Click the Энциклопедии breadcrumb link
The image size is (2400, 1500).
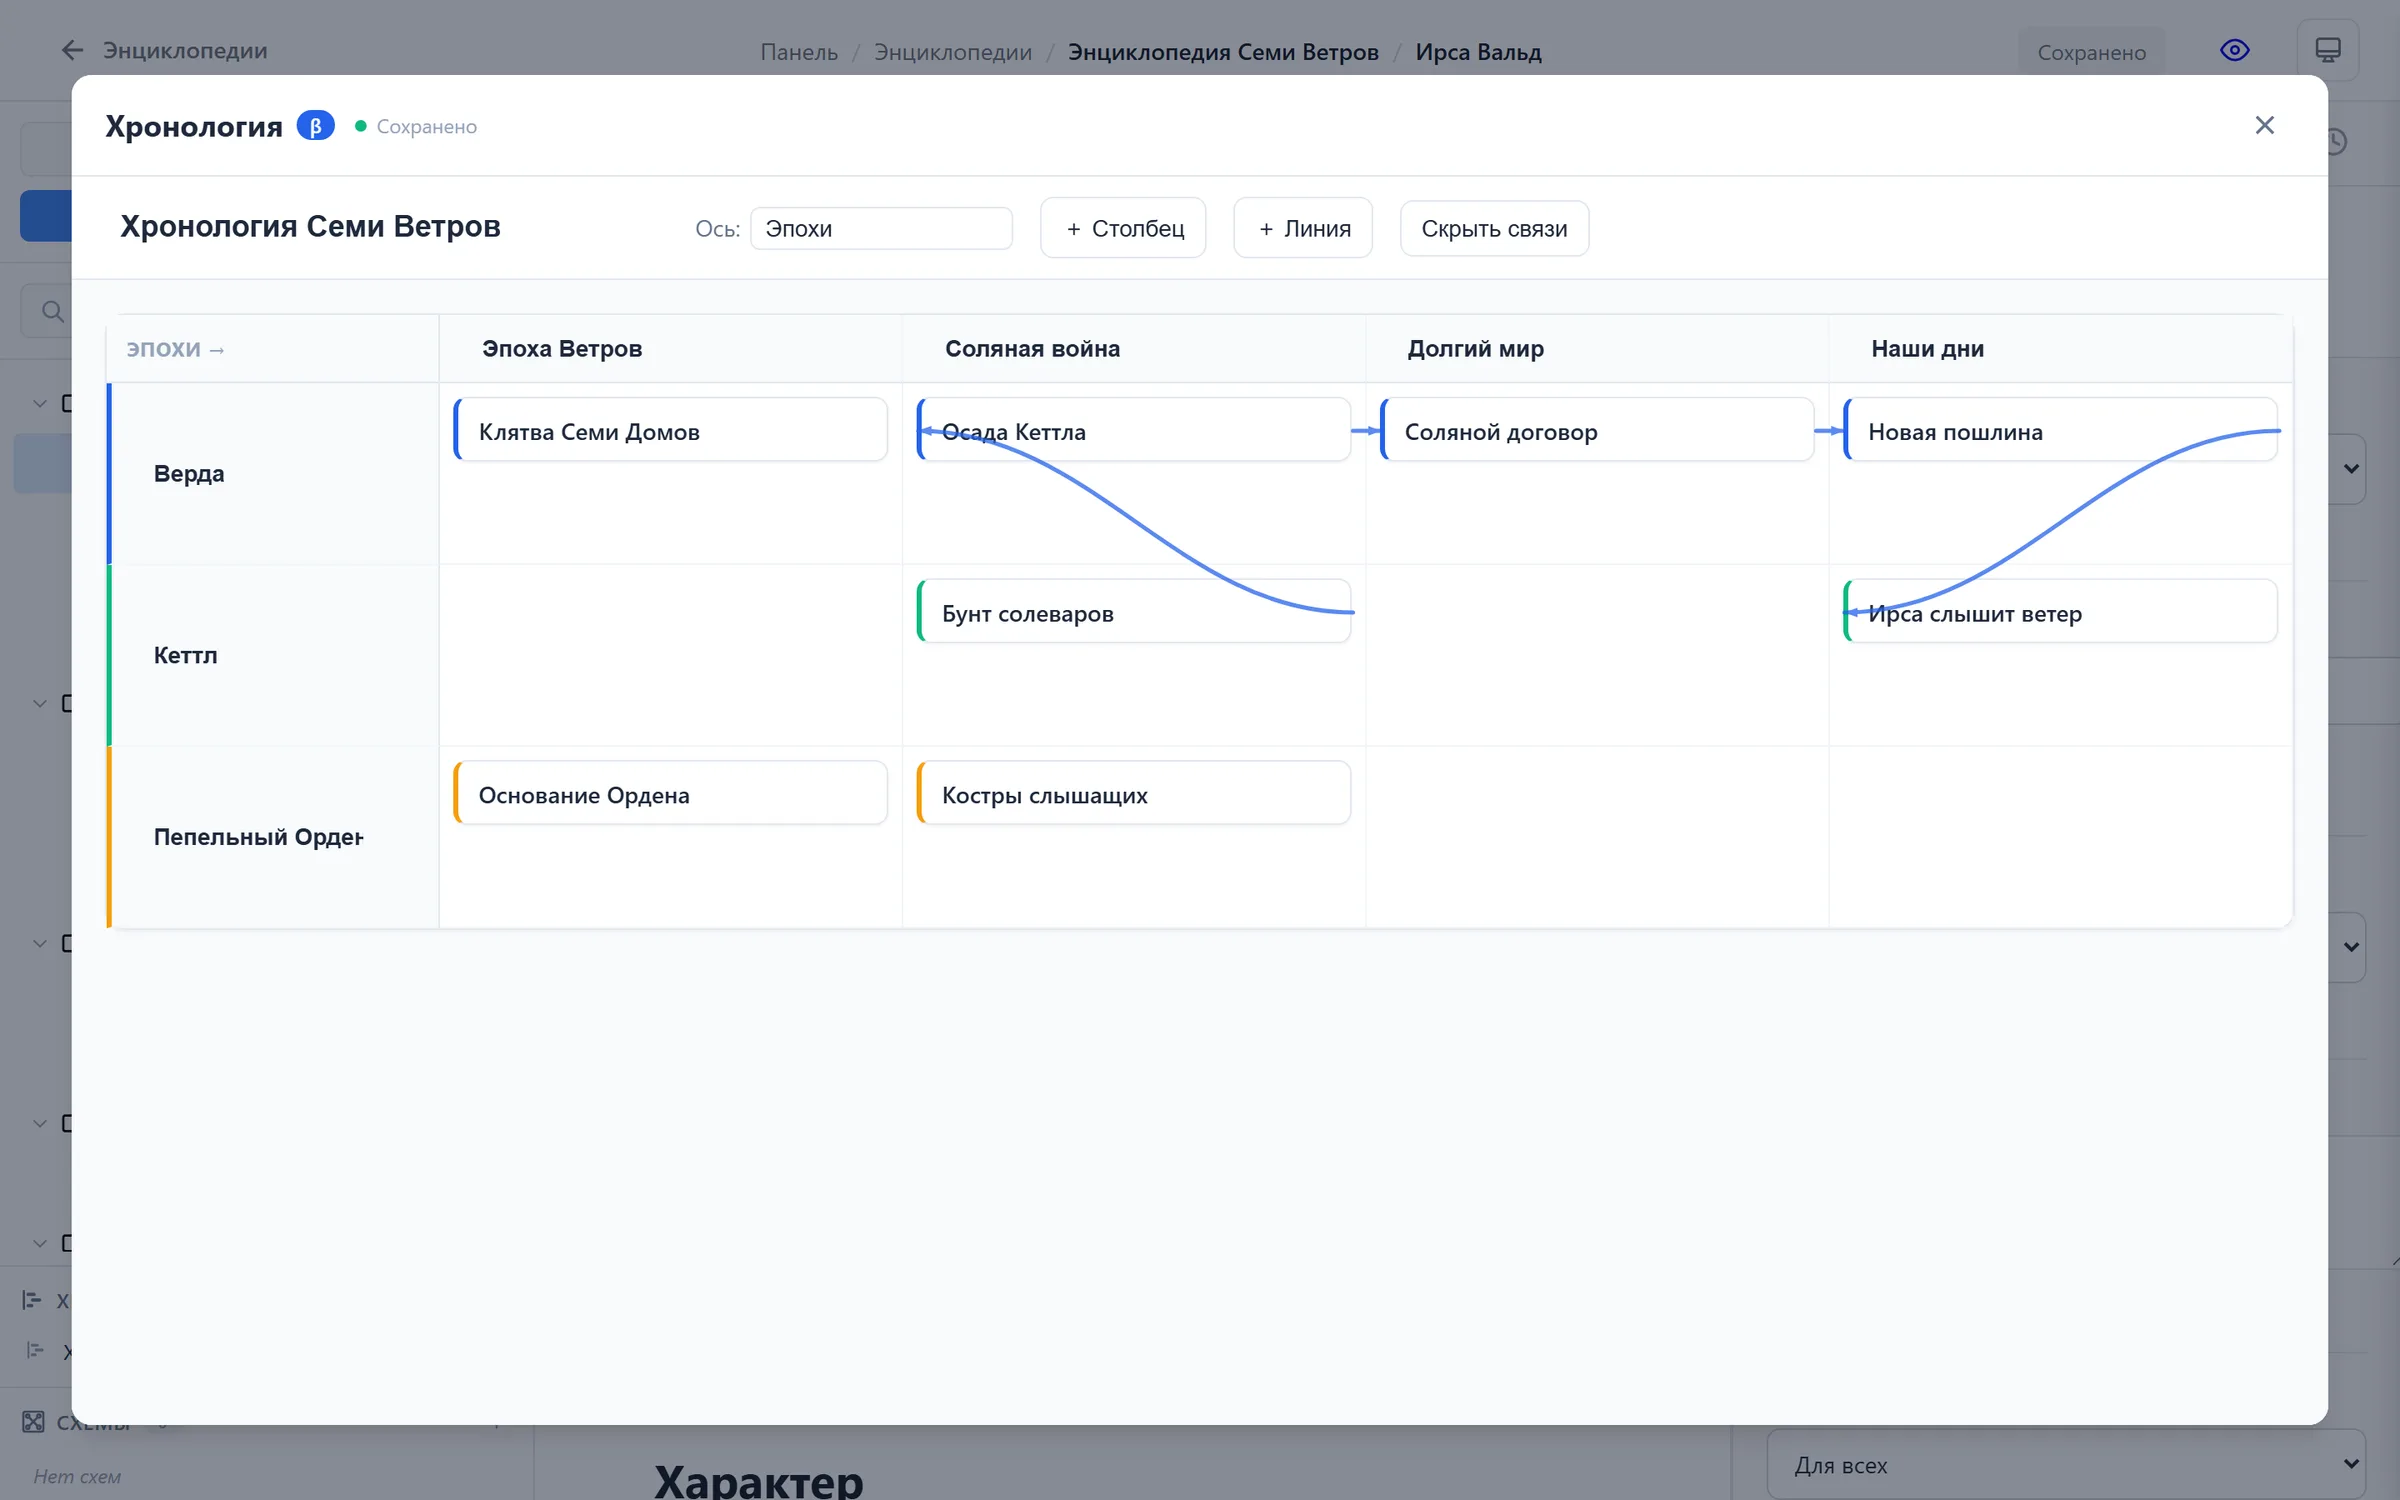point(952,52)
